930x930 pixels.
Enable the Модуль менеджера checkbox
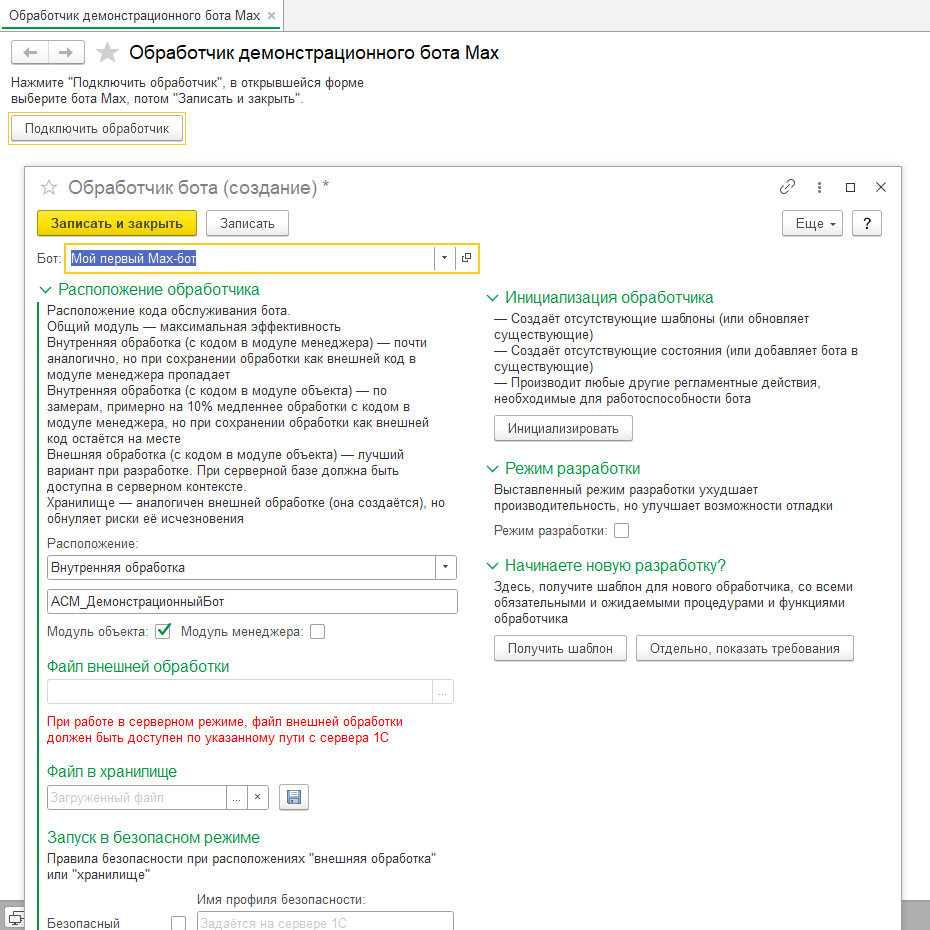tap(317, 632)
